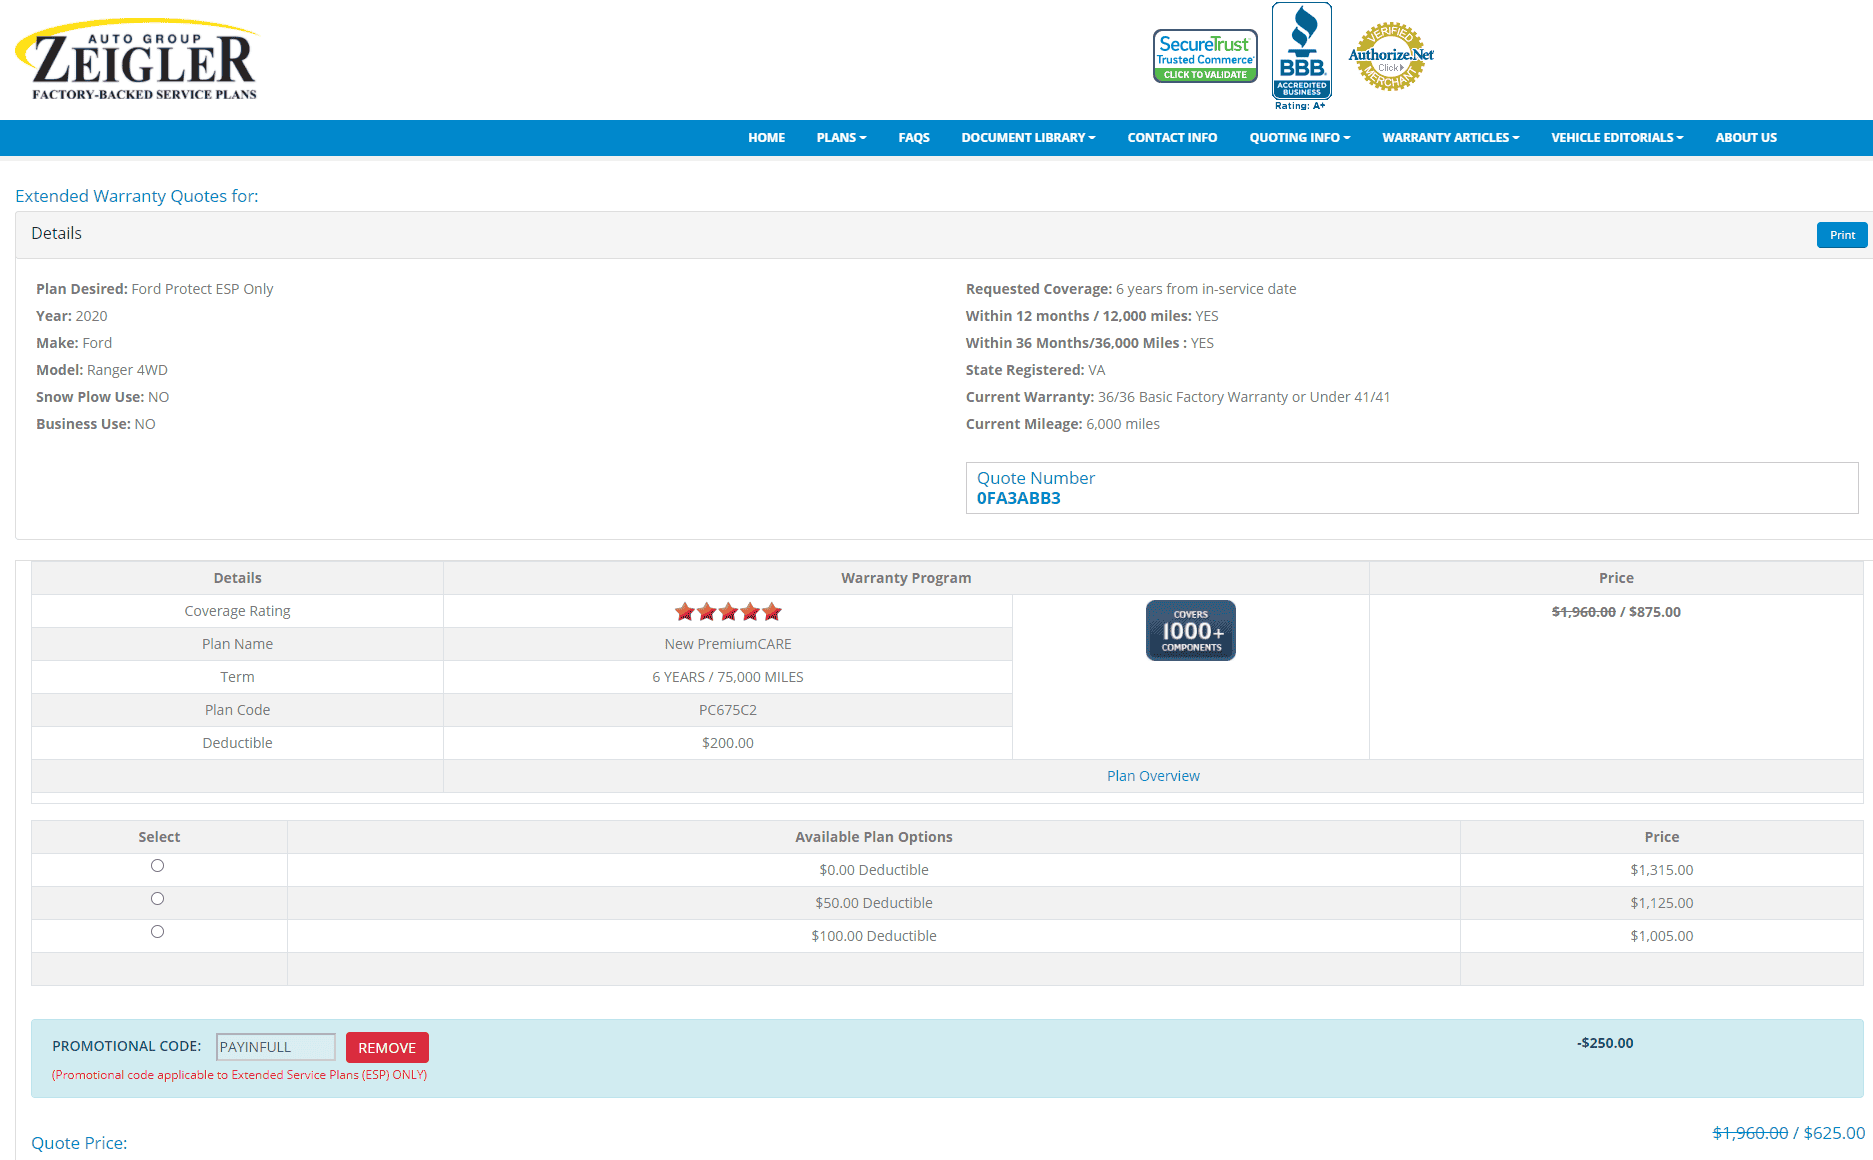This screenshot has height=1160, width=1873.
Task: Click the -$250.00 promo discount amount
Action: click(1605, 1043)
